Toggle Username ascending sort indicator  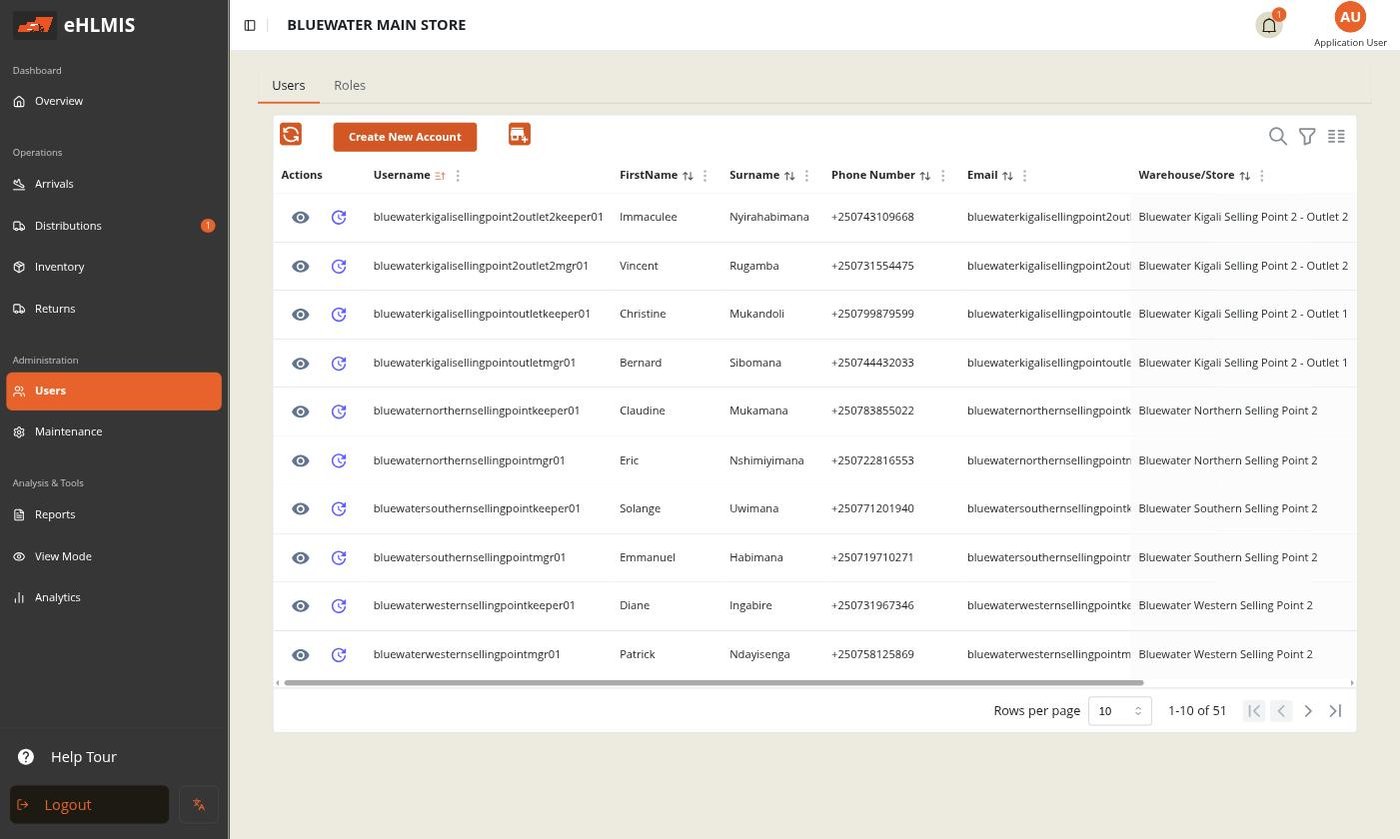point(440,176)
